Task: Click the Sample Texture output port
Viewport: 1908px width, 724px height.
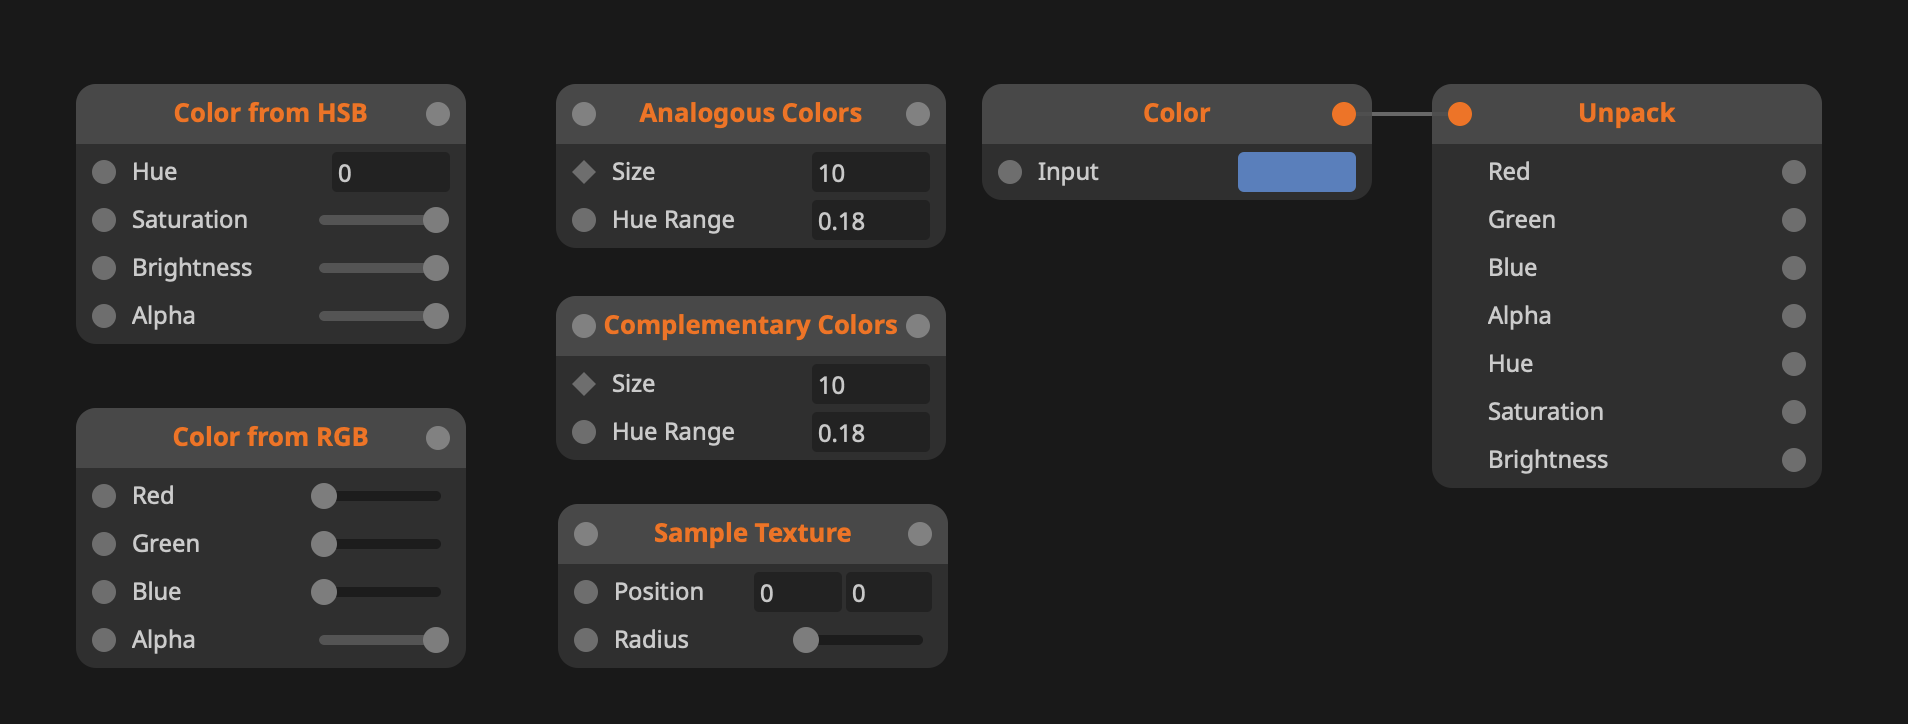Action: pyautogui.click(x=919, y=534)
